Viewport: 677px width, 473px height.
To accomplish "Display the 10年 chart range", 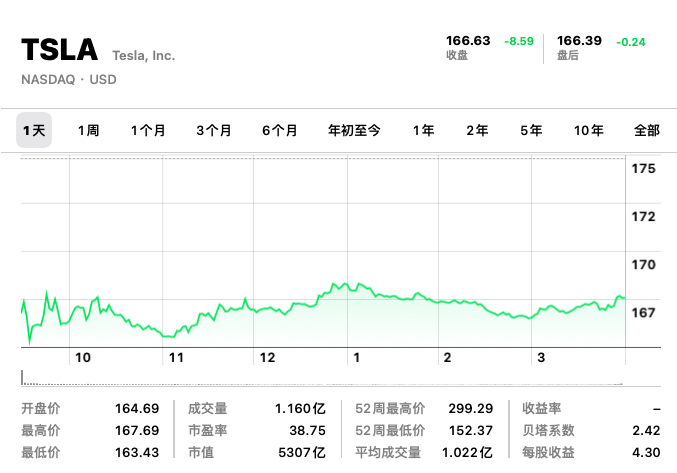I will 589,130.
